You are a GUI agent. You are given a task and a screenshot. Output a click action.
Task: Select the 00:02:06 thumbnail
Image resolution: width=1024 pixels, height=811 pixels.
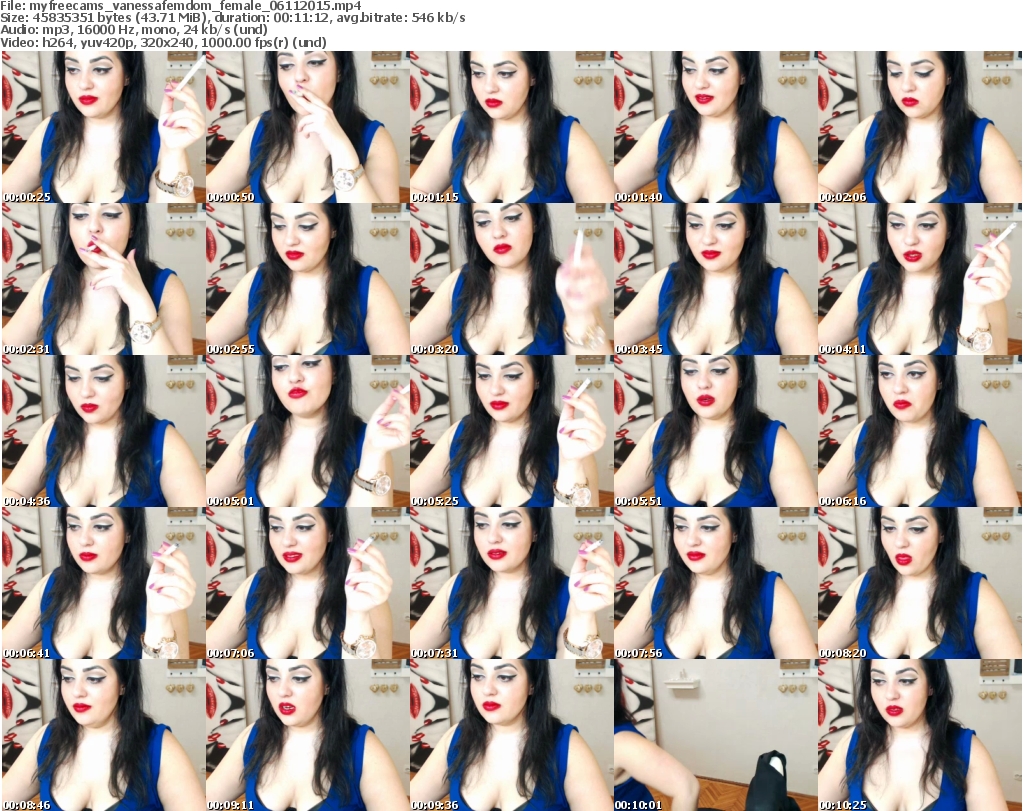click(x=919, y=127)
